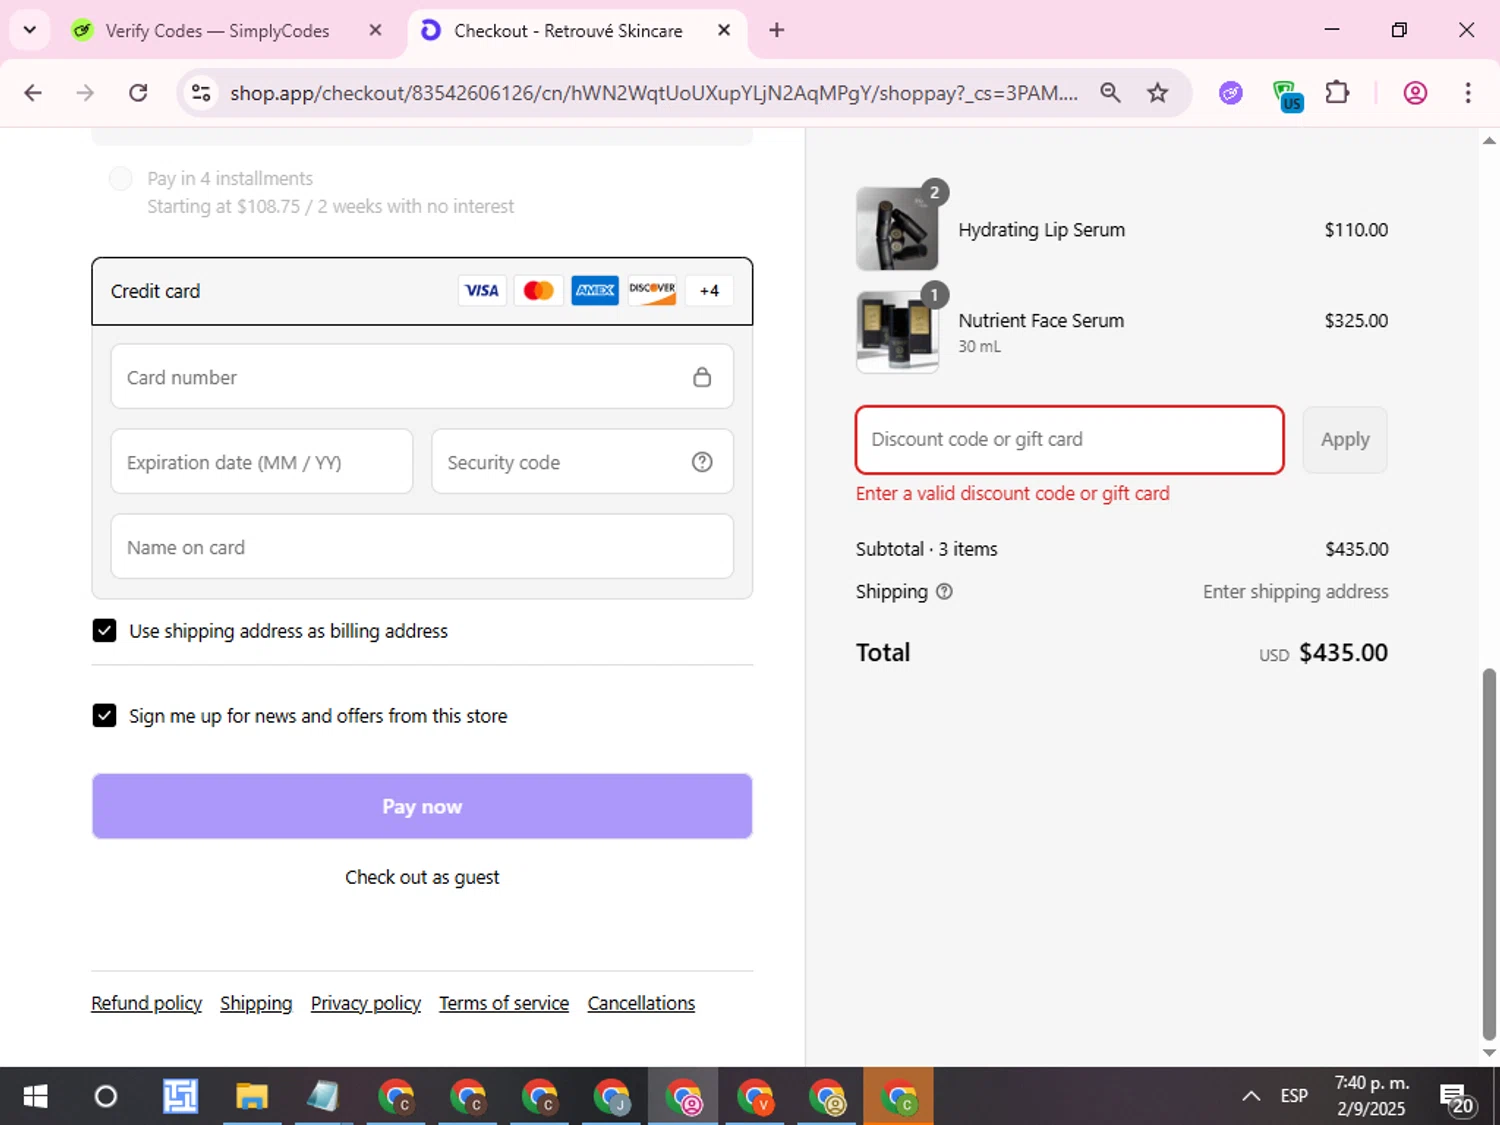Switch to Verify Codes — SimplyCodes tab
Screen dimensions: 1500x1125
click(218, 31)
